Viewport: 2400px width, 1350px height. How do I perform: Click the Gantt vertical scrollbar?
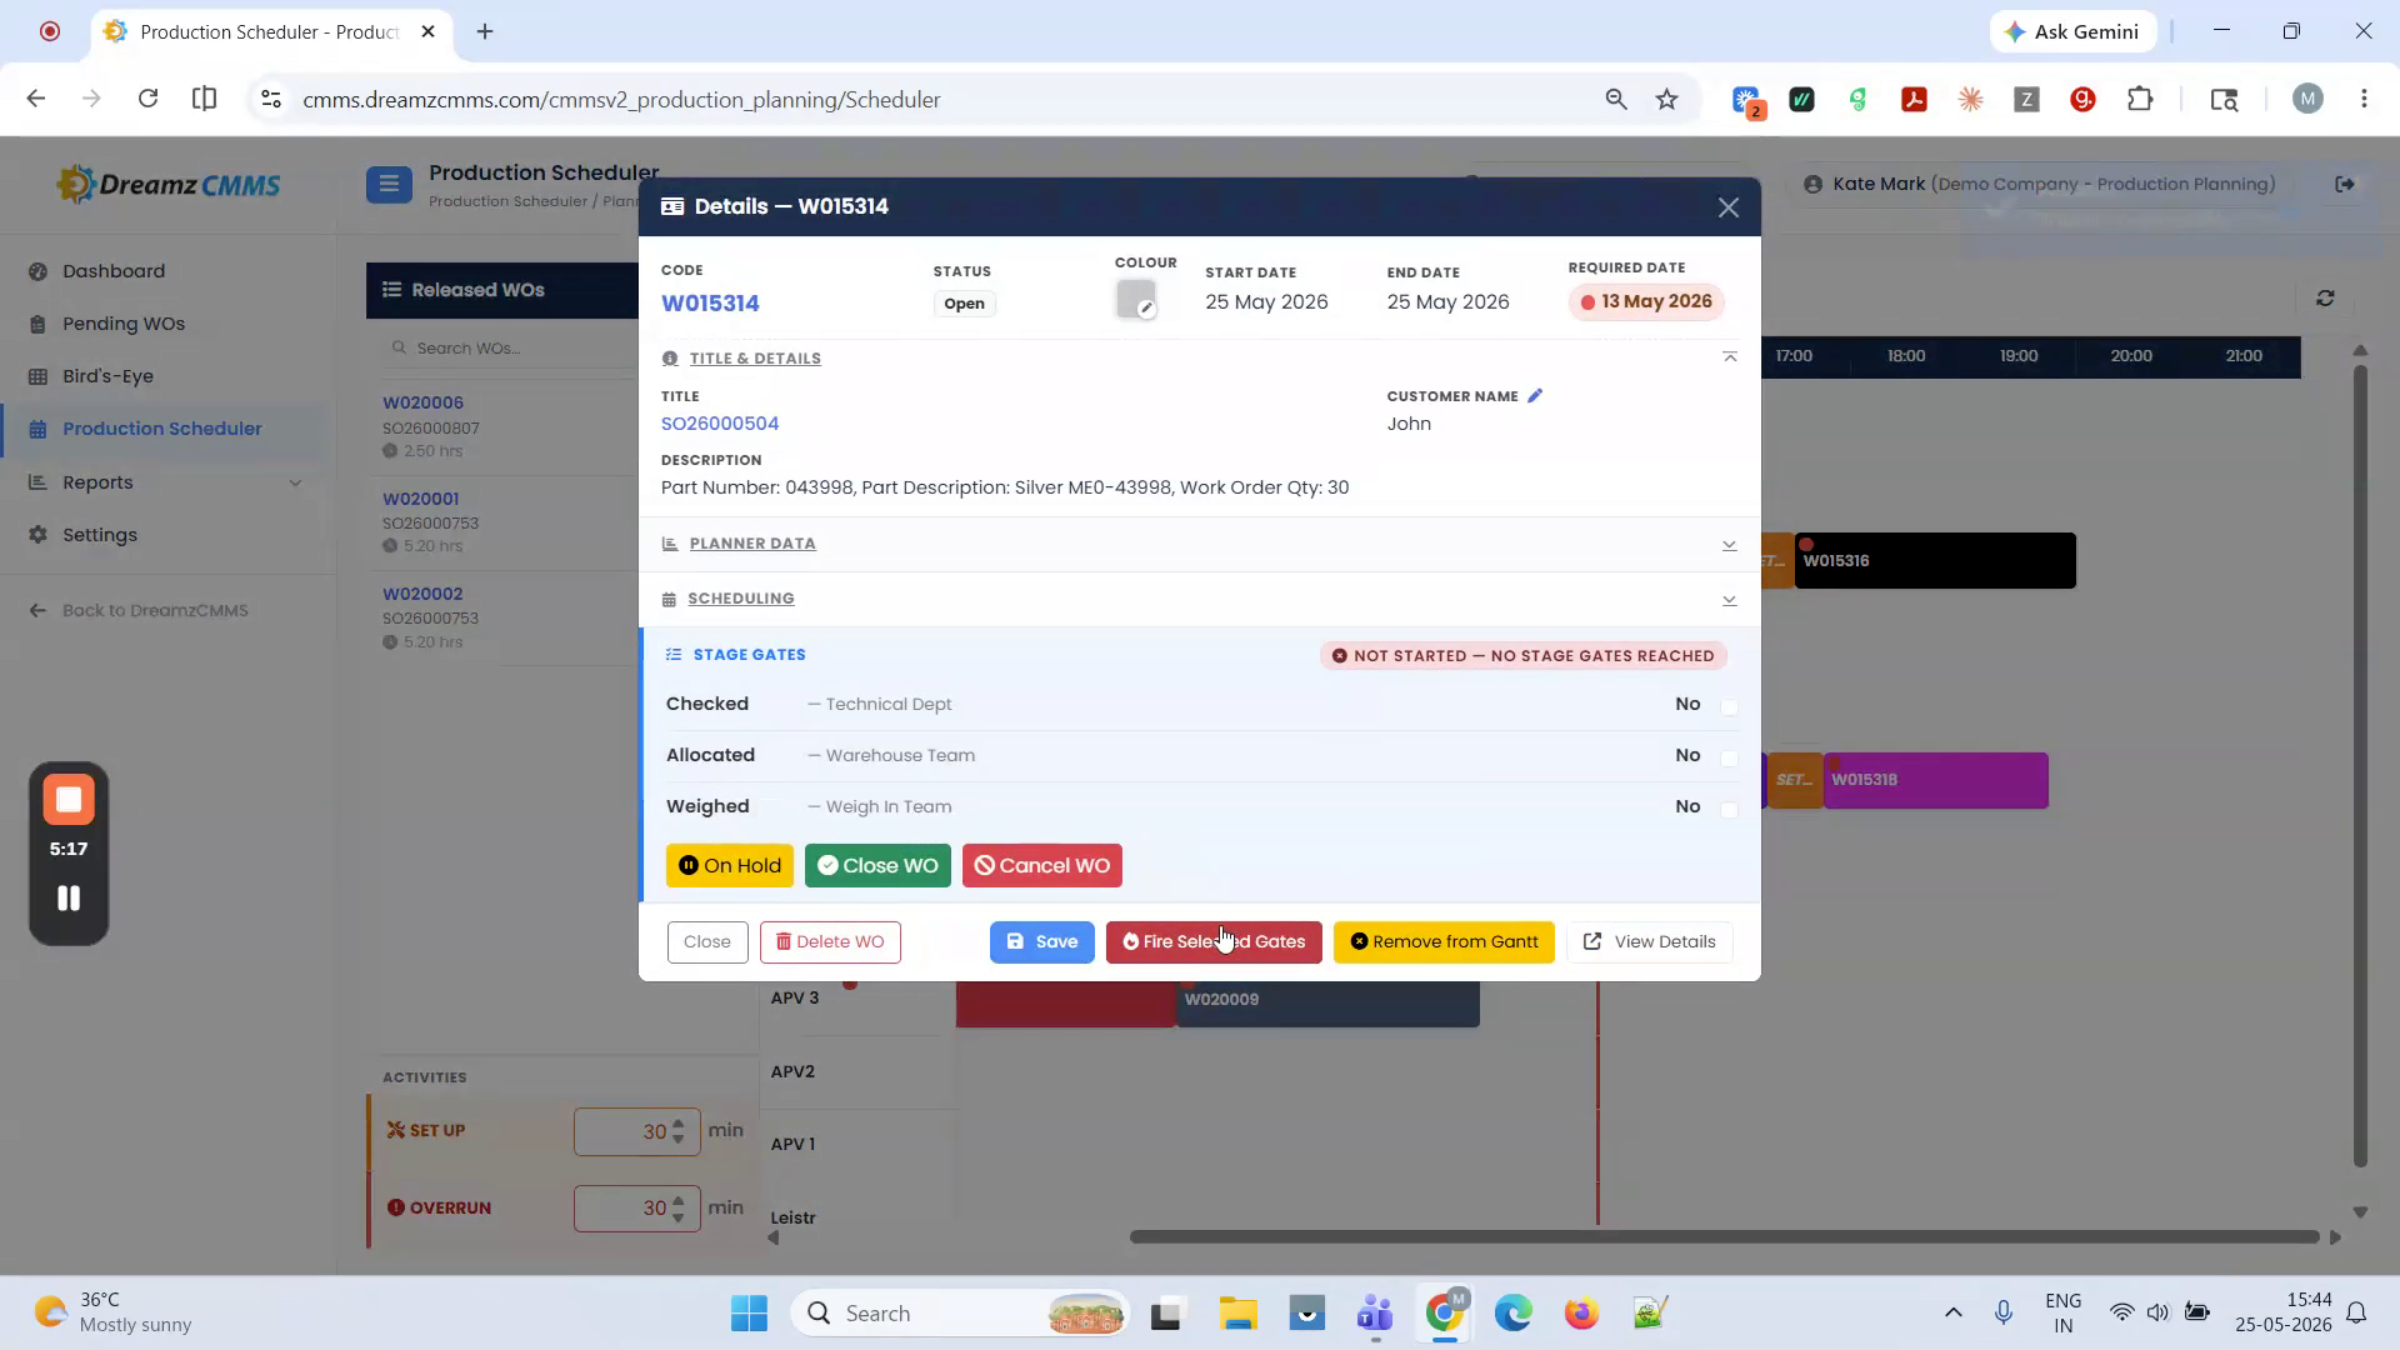click(2360, 765)
